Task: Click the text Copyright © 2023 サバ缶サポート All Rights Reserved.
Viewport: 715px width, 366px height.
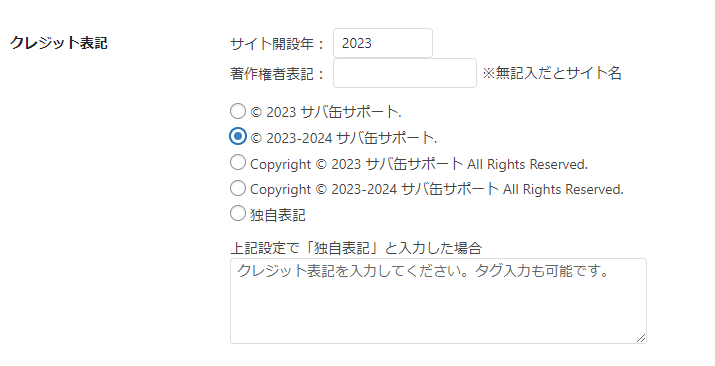Action: pos(419,164)
